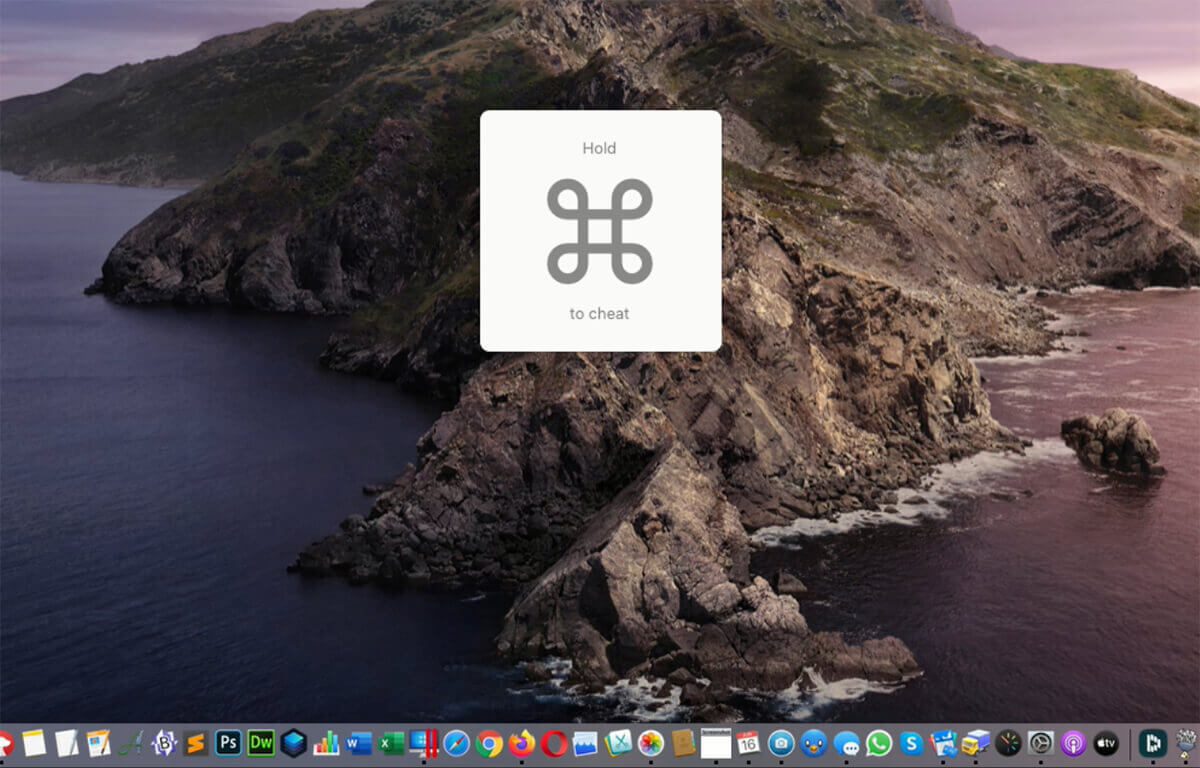Open Sublime Text from the dock
The height and width of the screenshot is (768, 1200).
point(196,743)
